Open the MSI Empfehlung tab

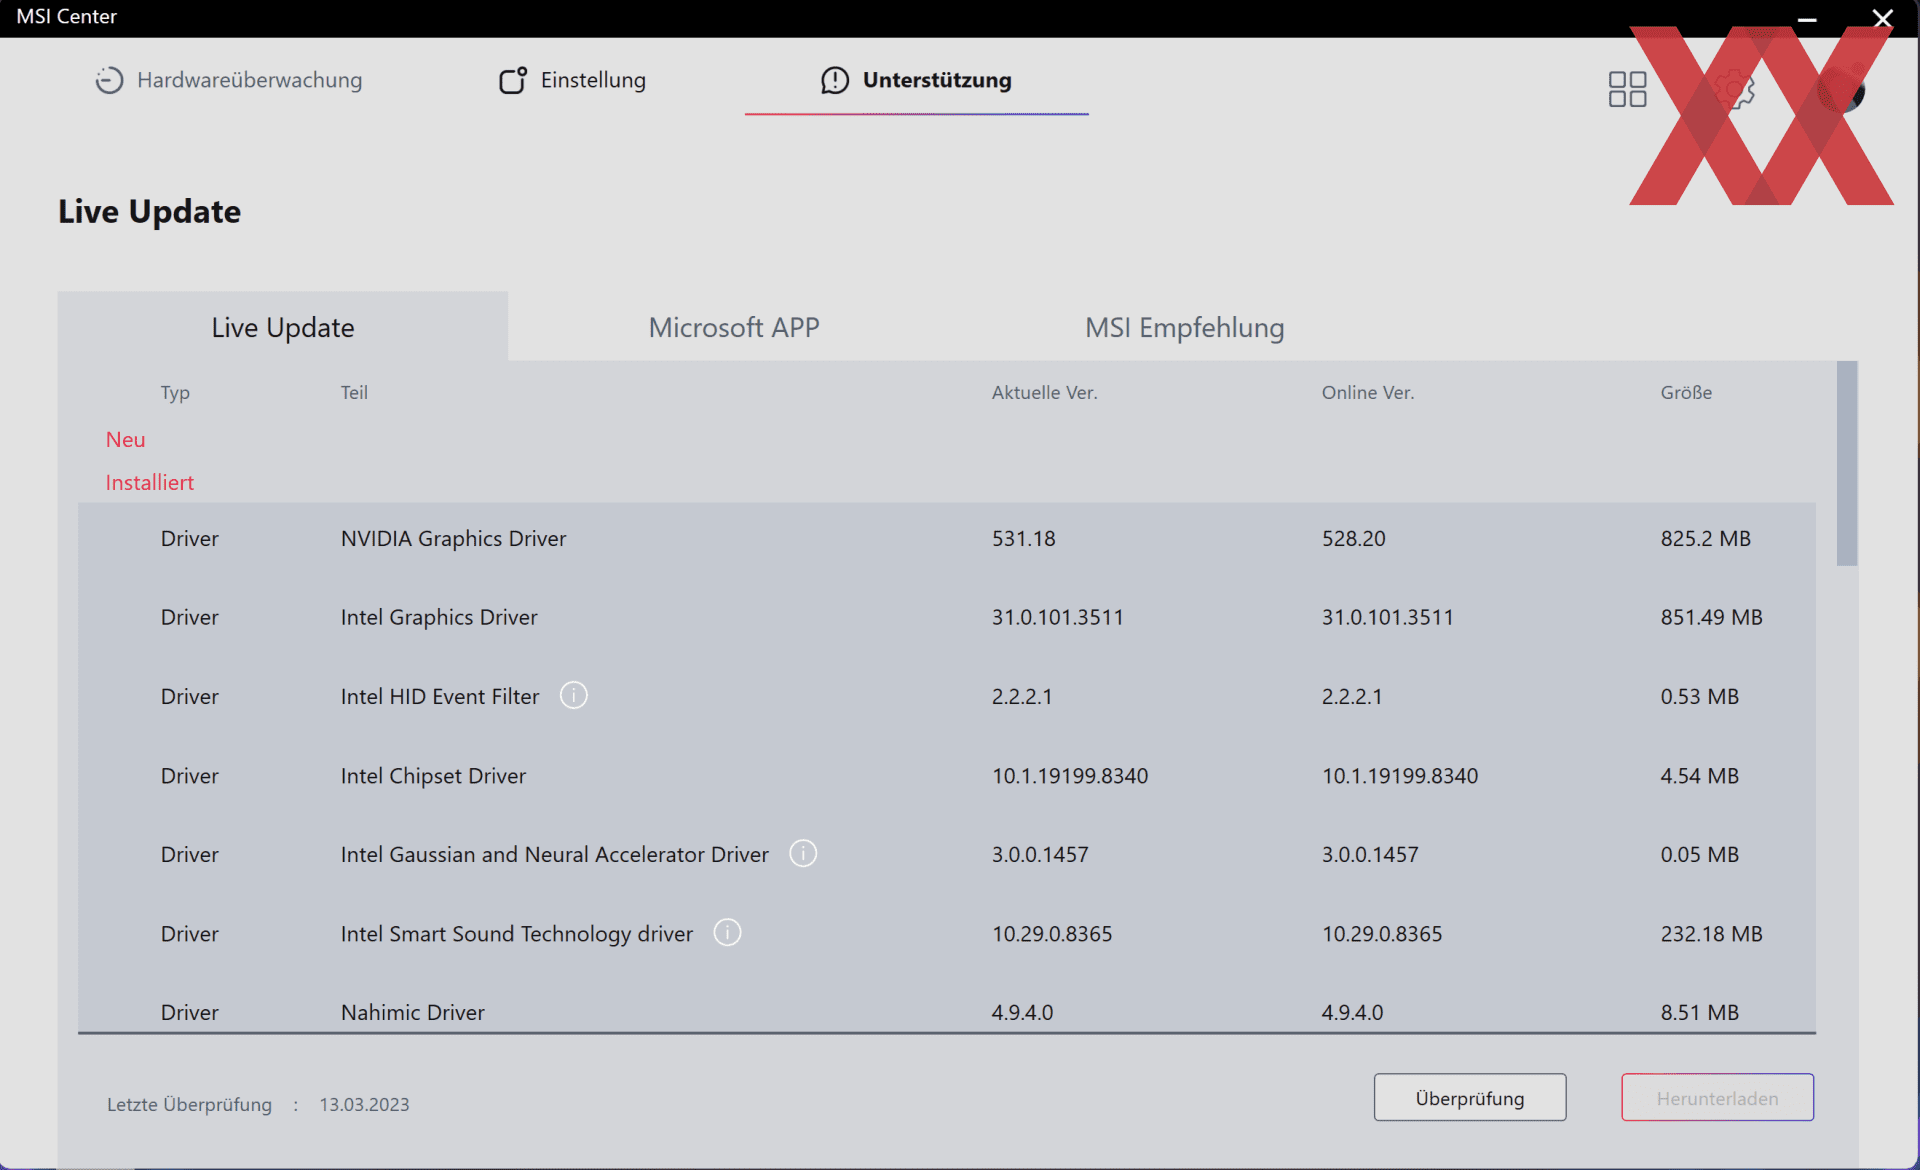pos(1185,327)
